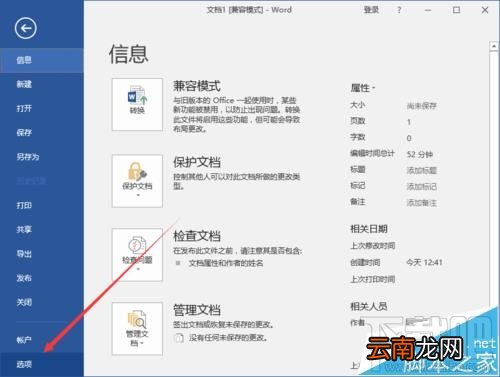Viewport: 500px width, 377px height.
Task: Open the 保护文档 lock button dropdown
Action: click(137, 181)
